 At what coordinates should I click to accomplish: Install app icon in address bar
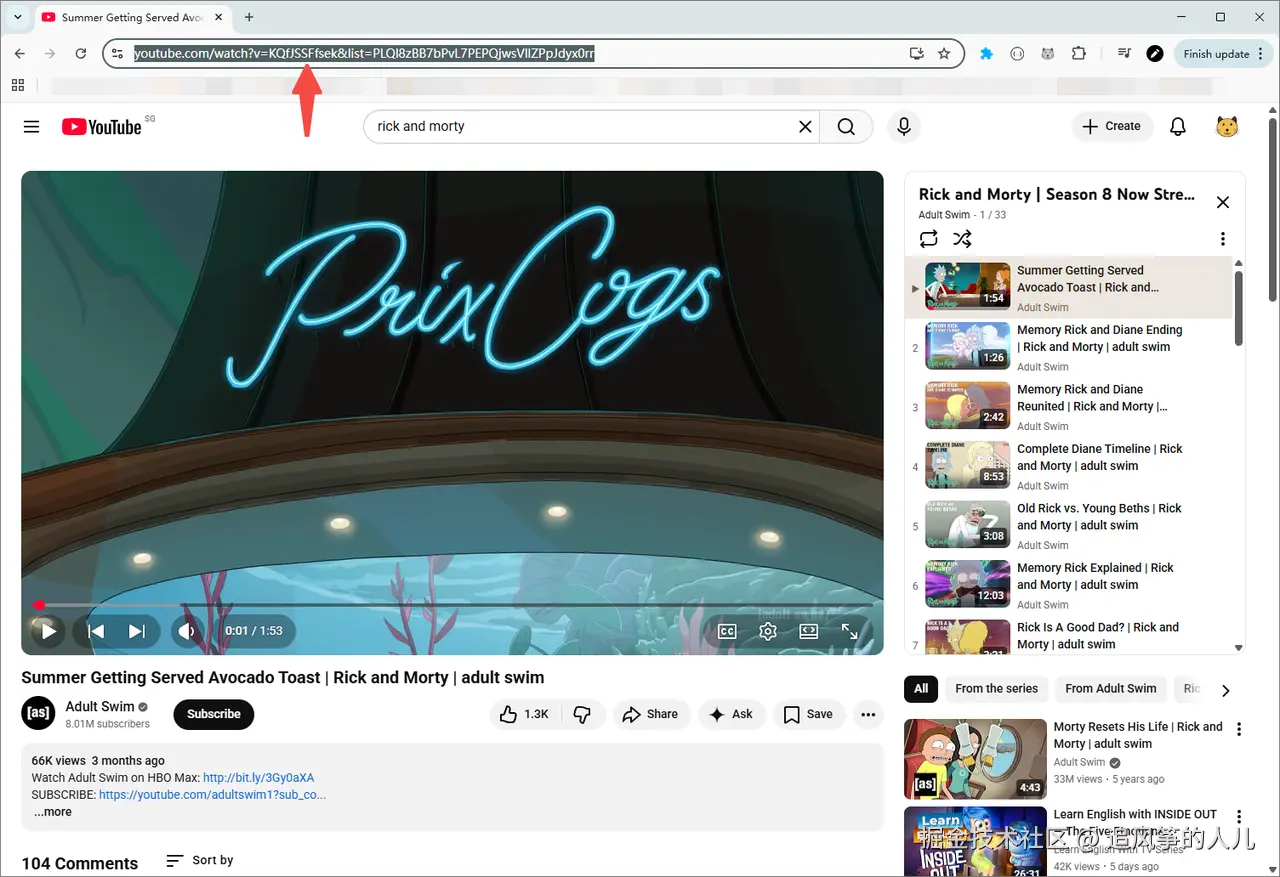click(916, 54)
